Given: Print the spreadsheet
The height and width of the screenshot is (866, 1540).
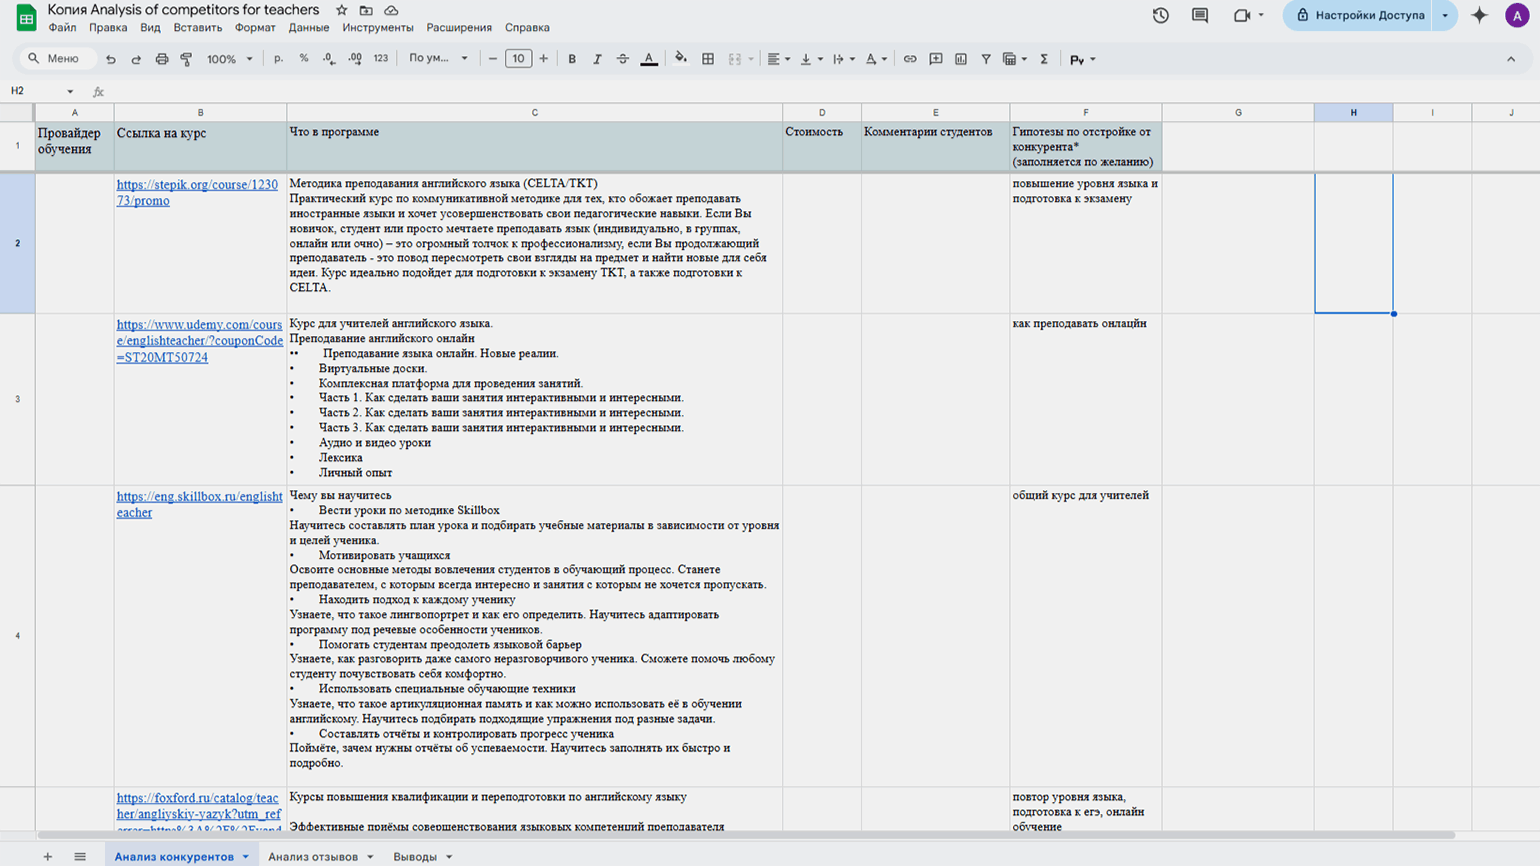Looking at the screenshot, I should [161, 59].
